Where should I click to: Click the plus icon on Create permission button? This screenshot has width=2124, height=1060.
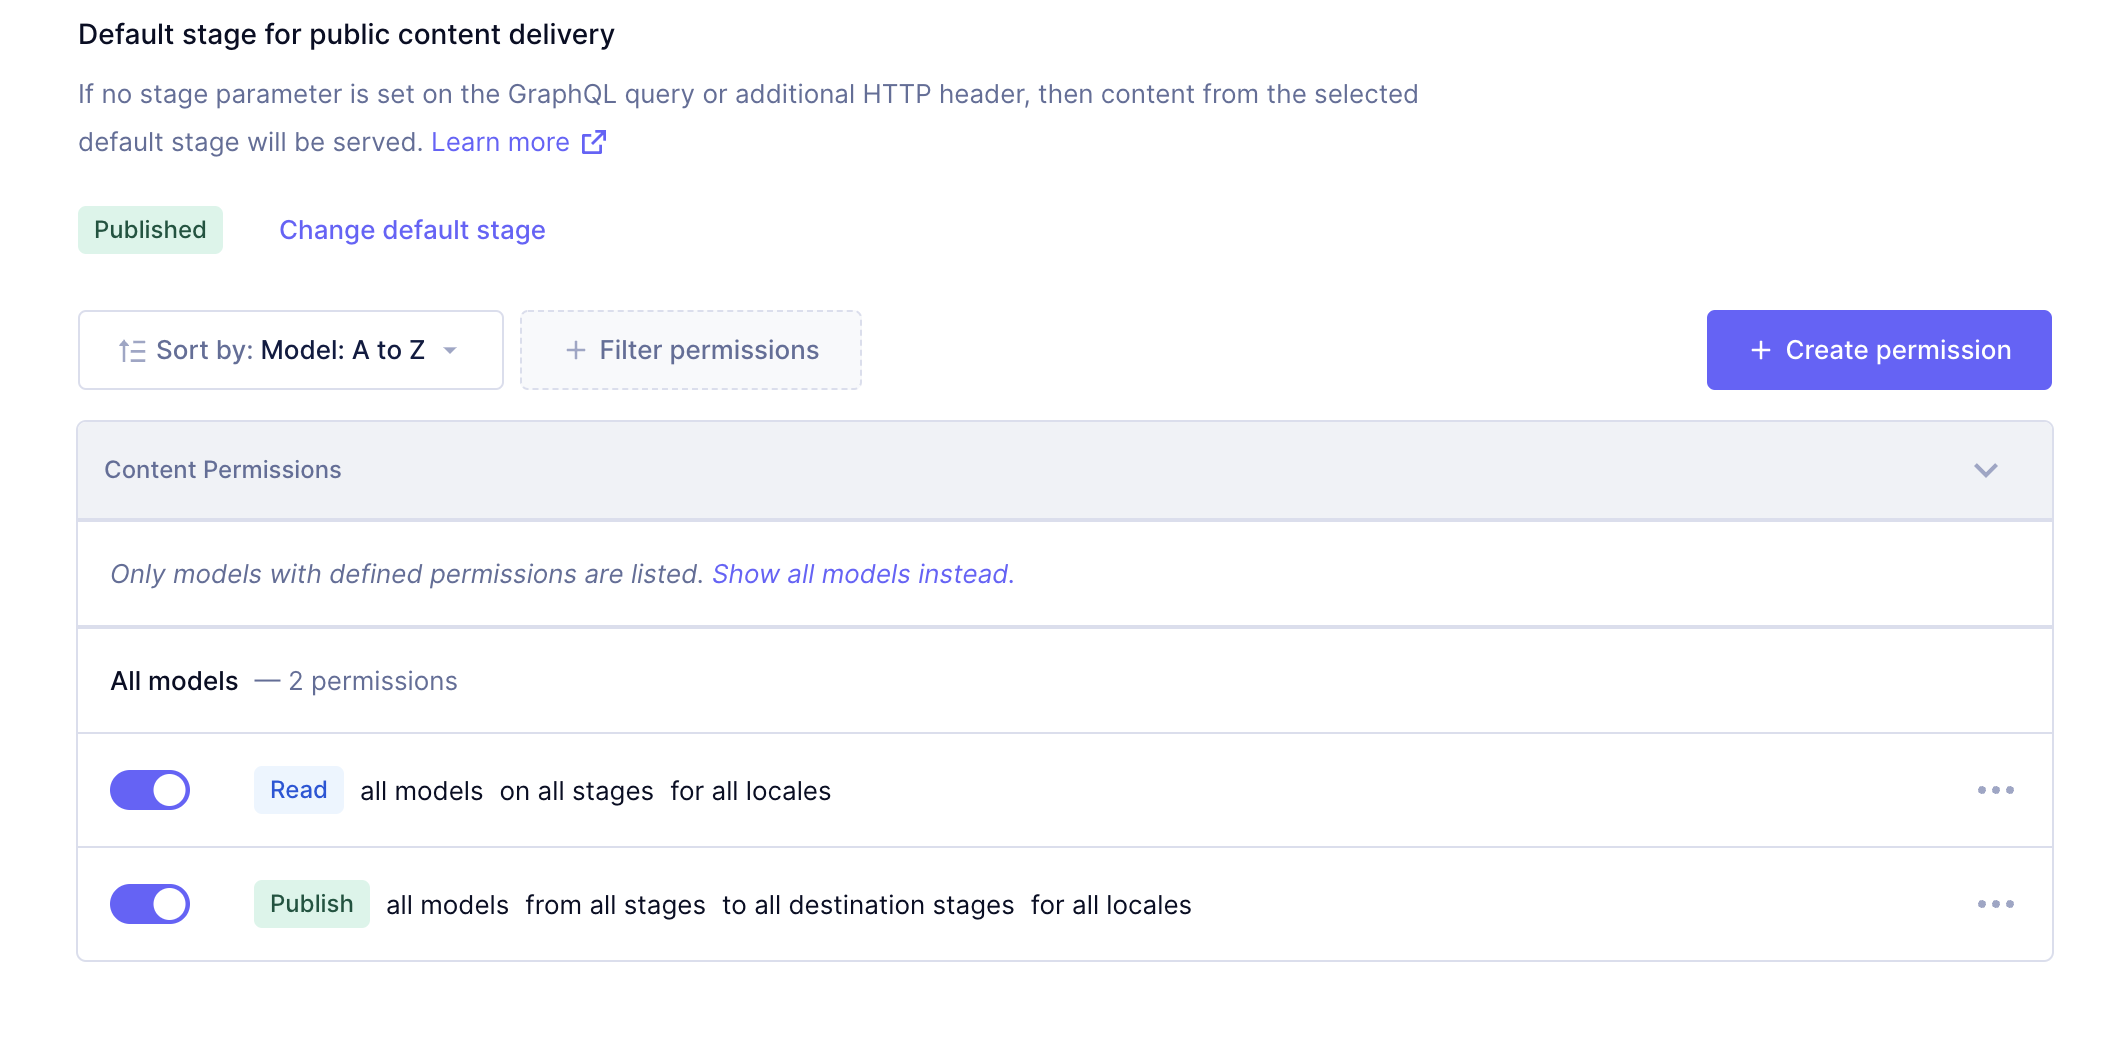tap(1760, 350)
